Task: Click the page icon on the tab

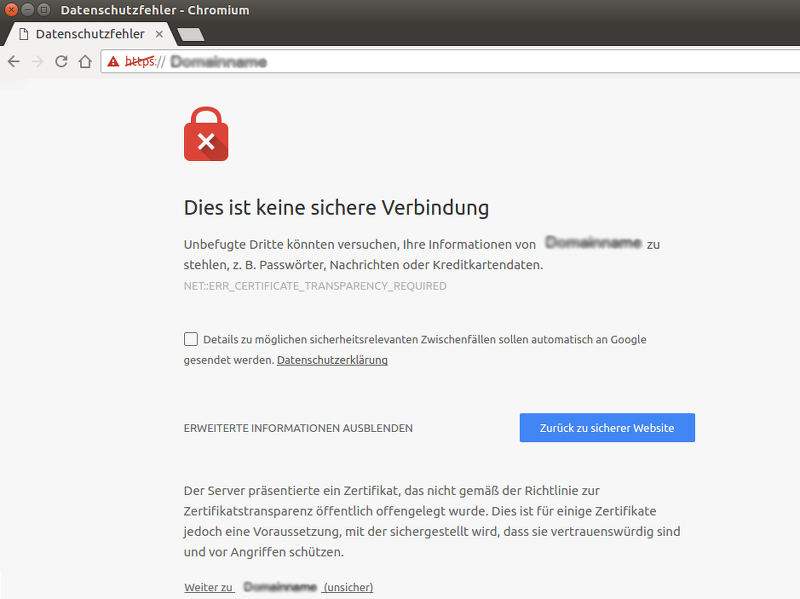Action: [x=23, y=34]
